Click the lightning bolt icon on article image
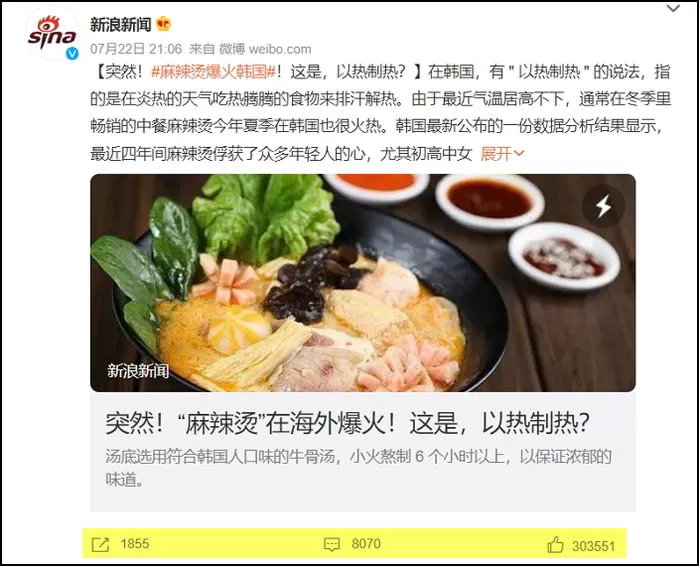699x566 pixels. pyautogui.click(x=603, y=206)
